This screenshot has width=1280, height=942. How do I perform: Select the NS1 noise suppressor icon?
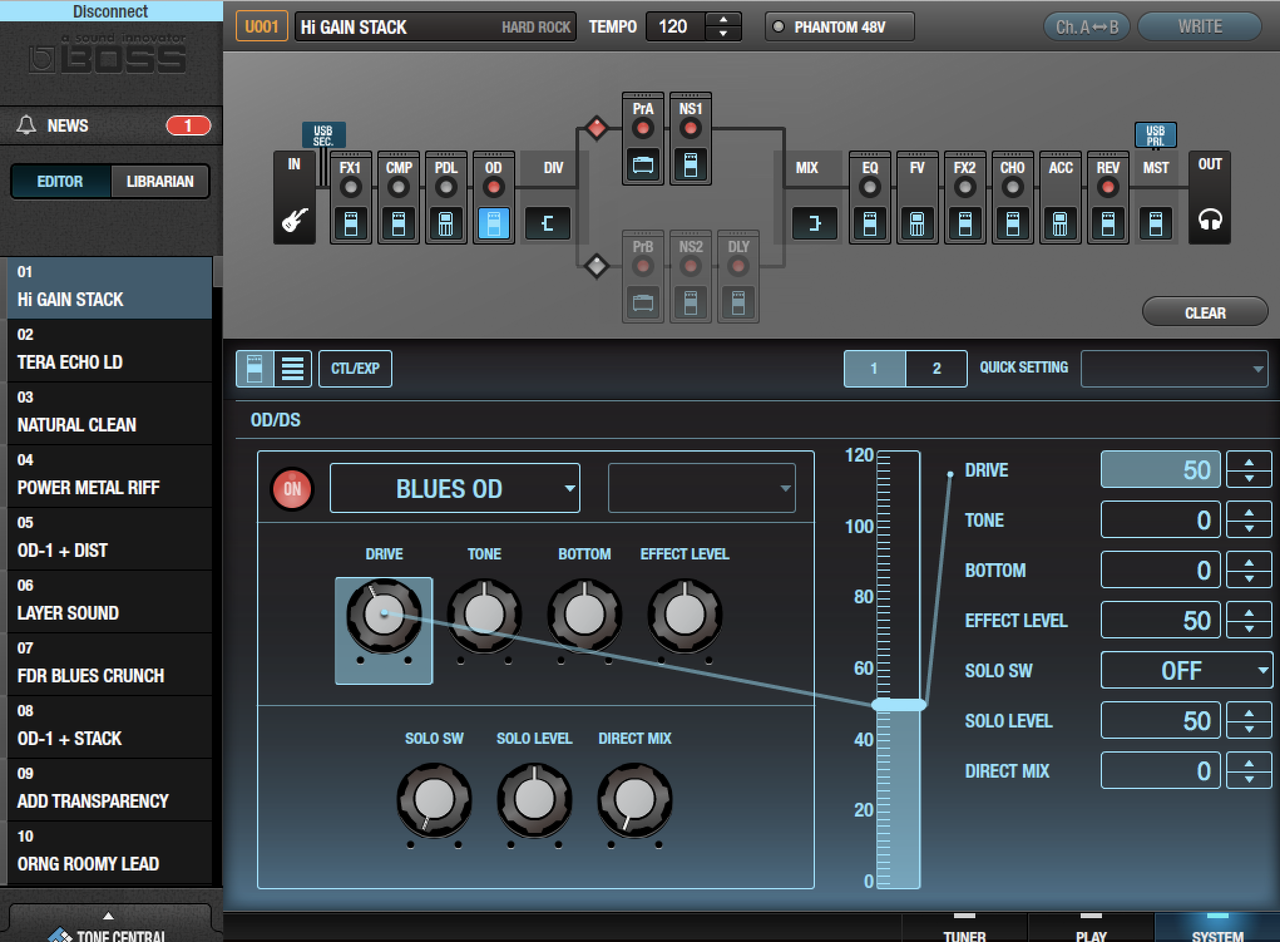[x=690, y=165]
